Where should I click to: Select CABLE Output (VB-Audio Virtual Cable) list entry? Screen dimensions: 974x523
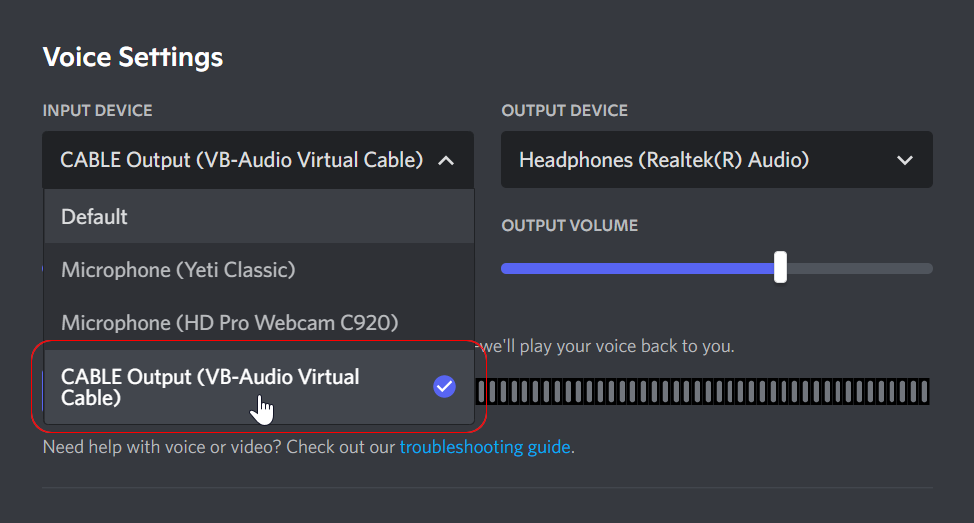[x=259, y=387]
